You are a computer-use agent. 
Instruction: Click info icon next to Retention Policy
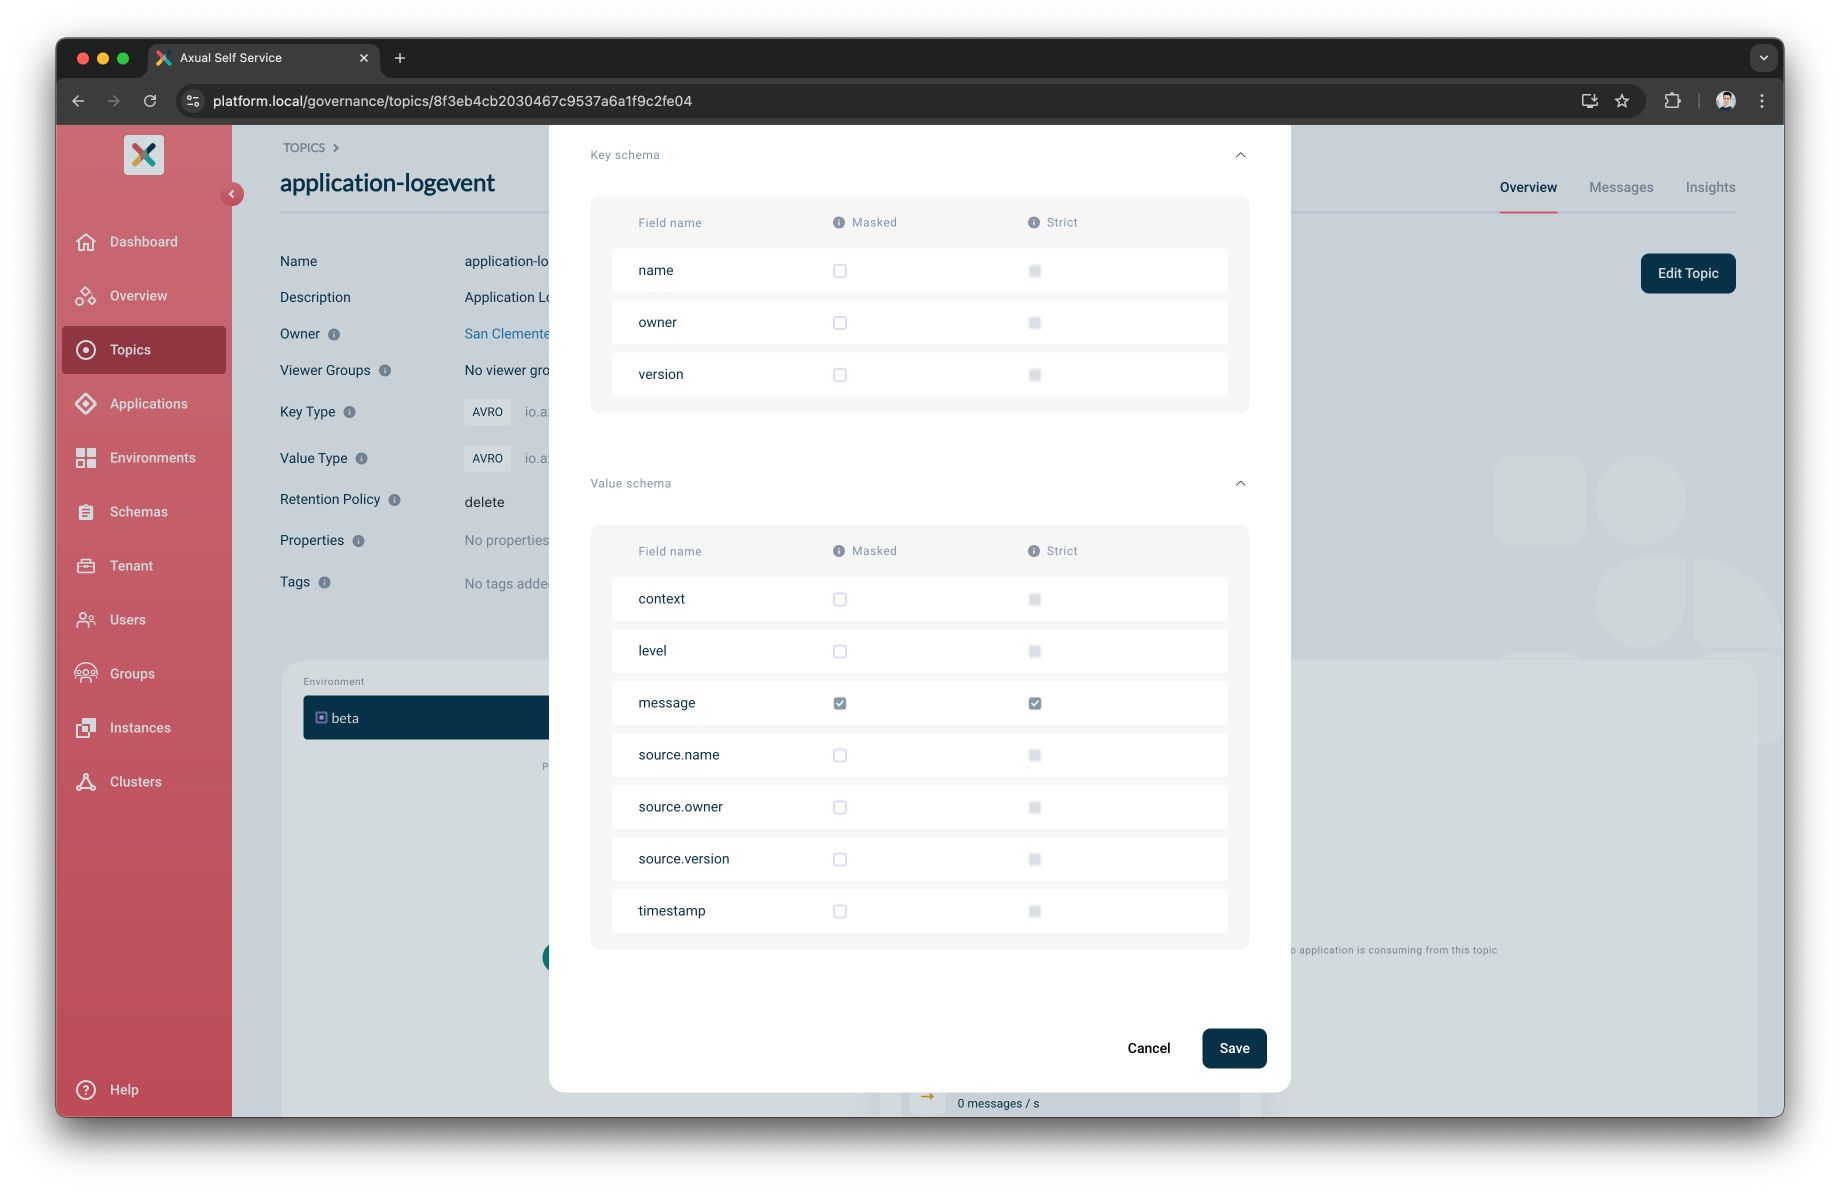coord(395,500)
